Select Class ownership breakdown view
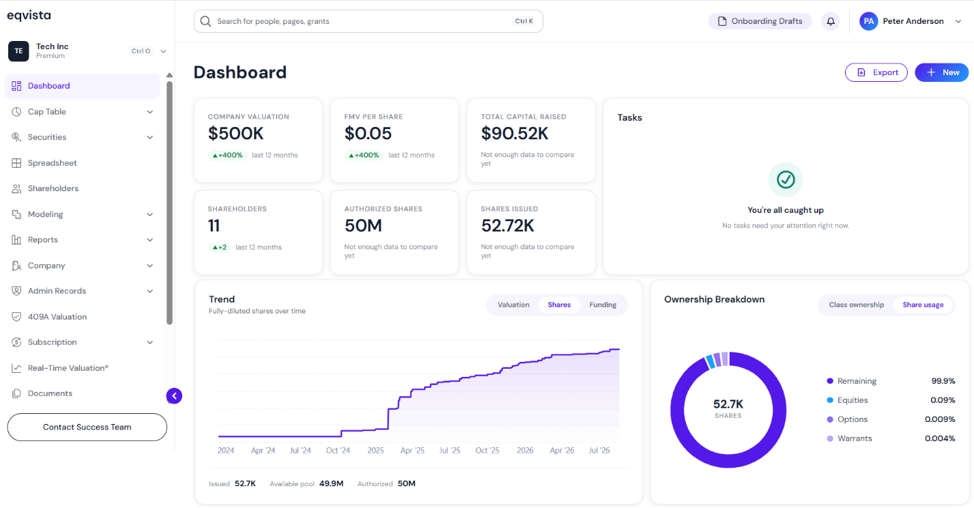Screen dimensions: 974x508 (856, 305)
